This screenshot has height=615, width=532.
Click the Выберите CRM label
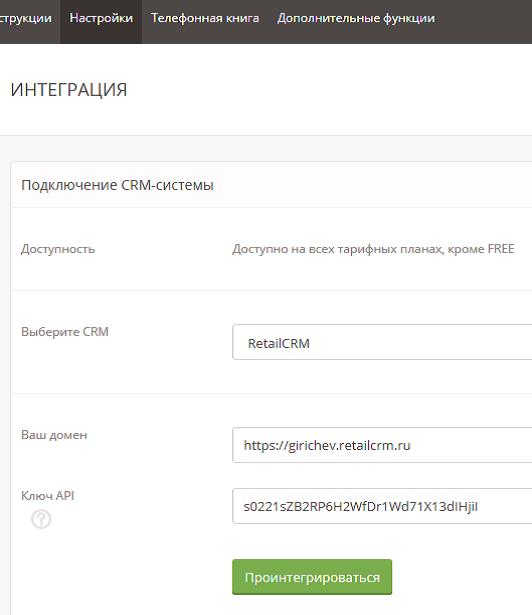click(65, 332)
